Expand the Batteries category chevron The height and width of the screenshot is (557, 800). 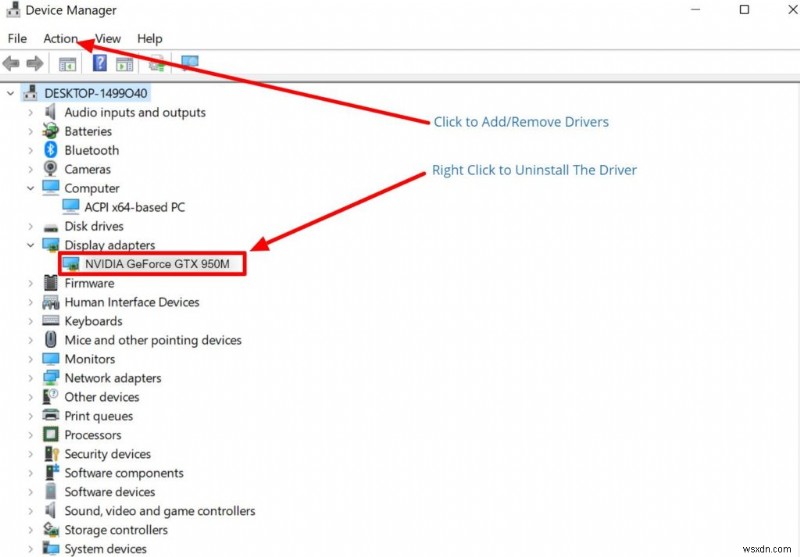(x=31, y=131)
